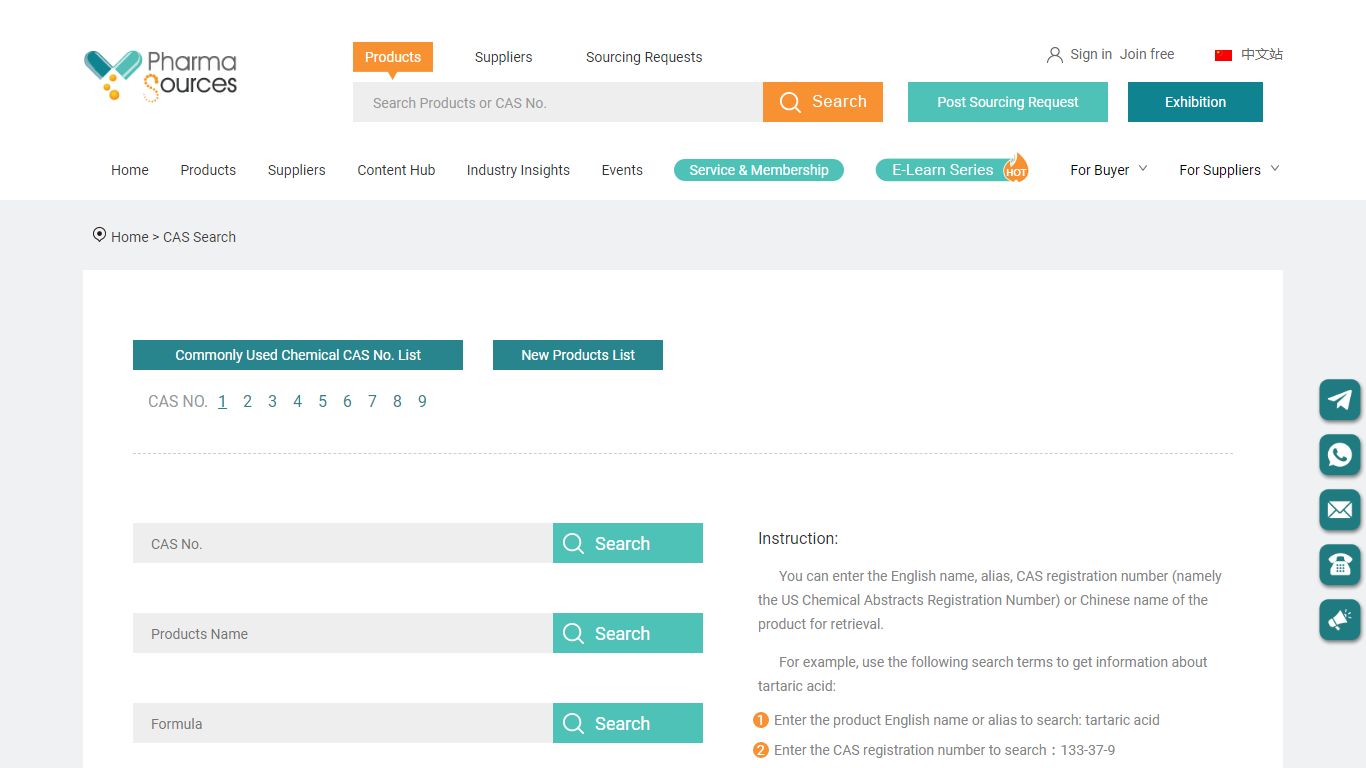This screenshot has width=1366, height=768.
Task: Open Industry Insights menu item
Action: point(518,170)
